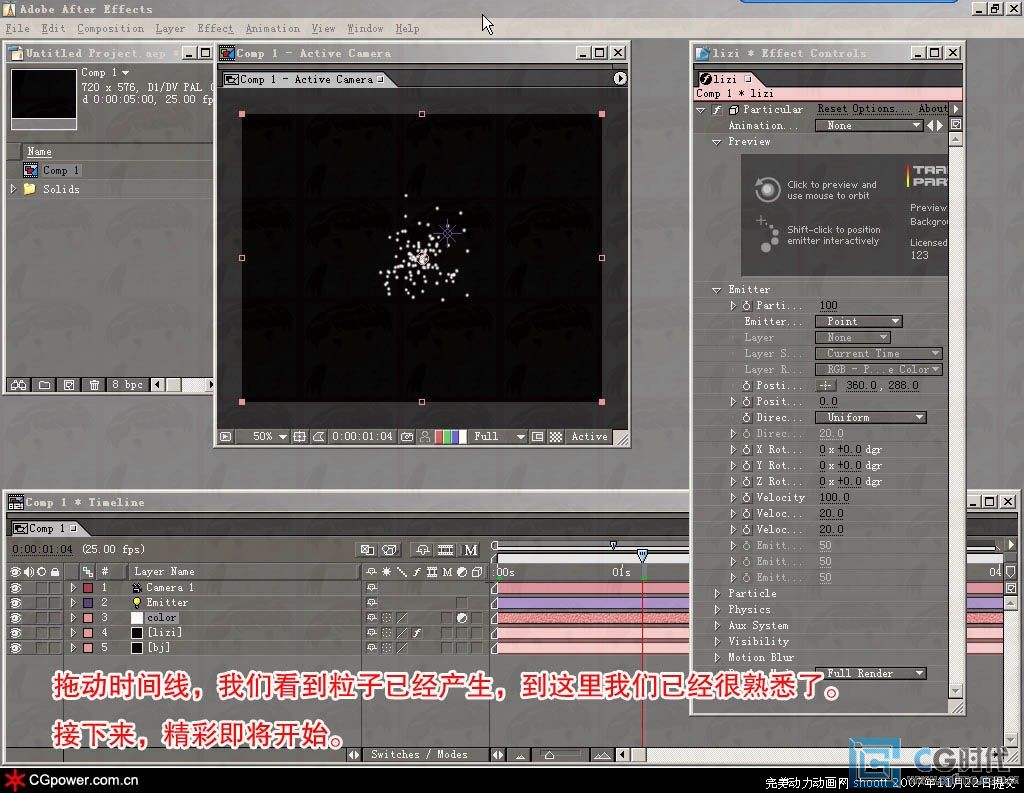Click the trash delete icon in Project panel
The image size is (1024, 793).
pyautogui.click(x=94, y=385)
